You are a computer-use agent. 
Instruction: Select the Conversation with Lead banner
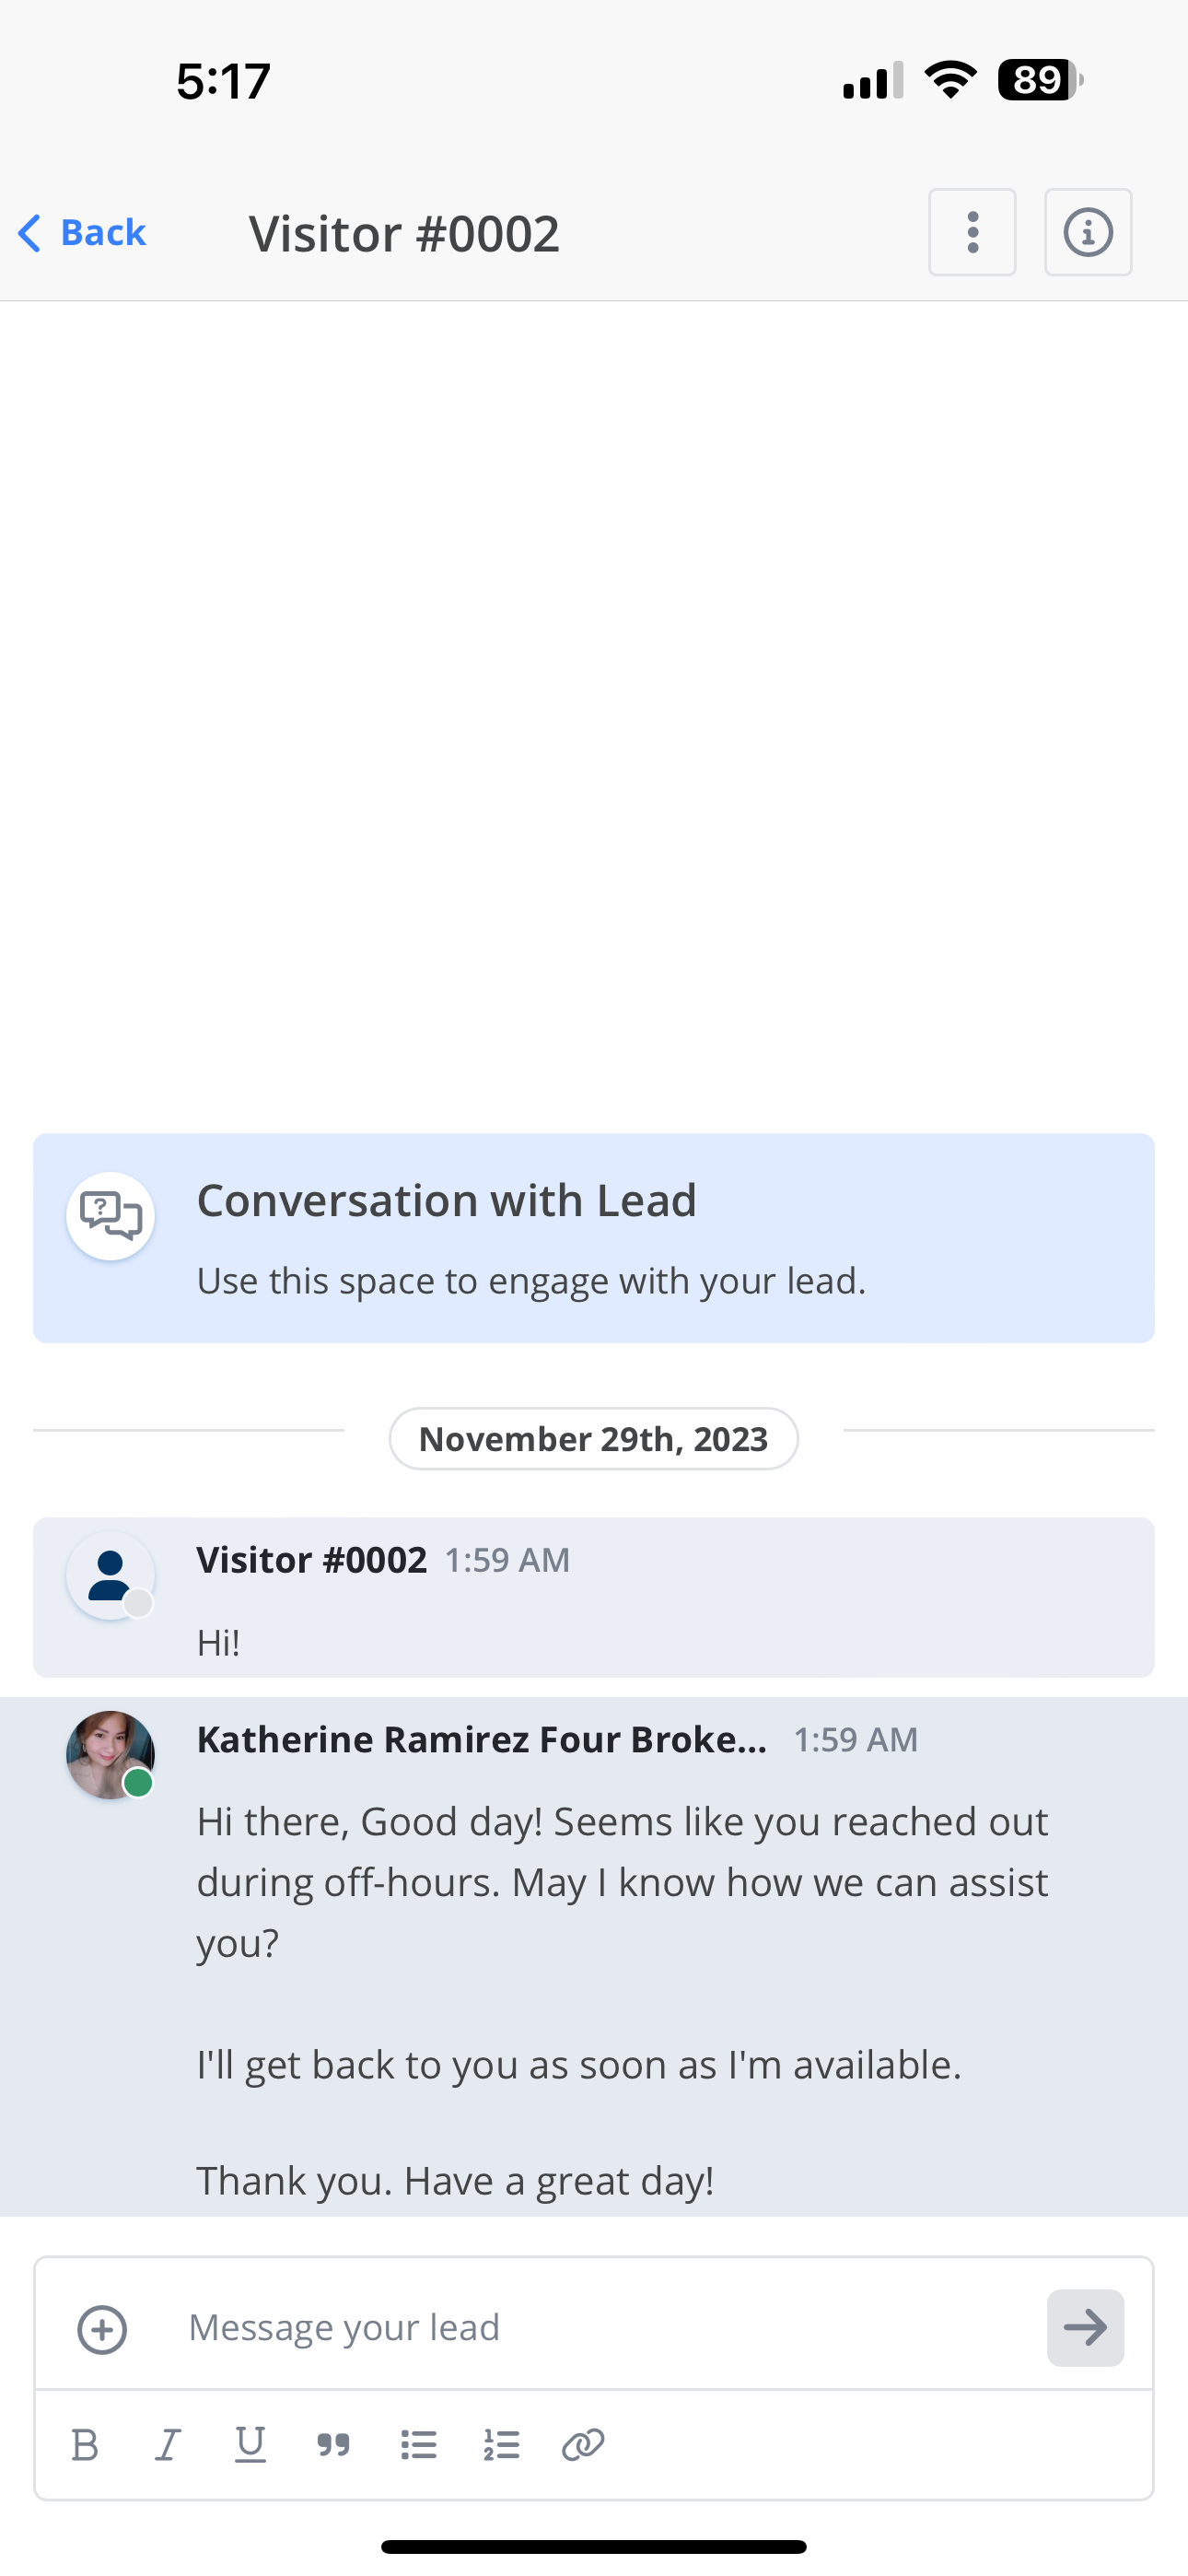coord(594,1238)
